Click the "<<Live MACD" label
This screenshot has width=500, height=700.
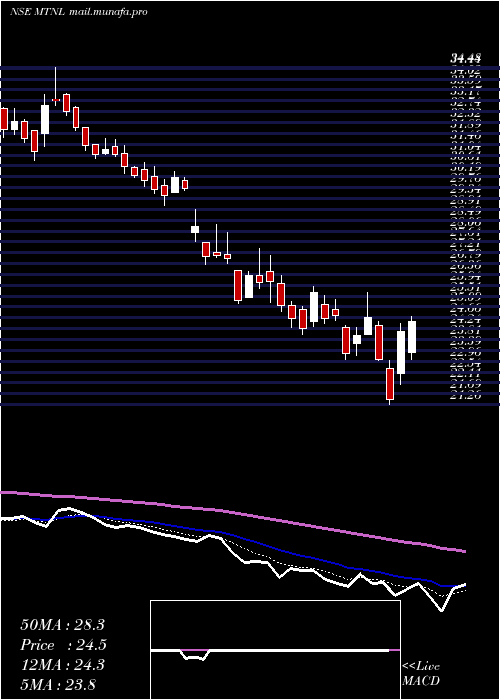point(421,674)
